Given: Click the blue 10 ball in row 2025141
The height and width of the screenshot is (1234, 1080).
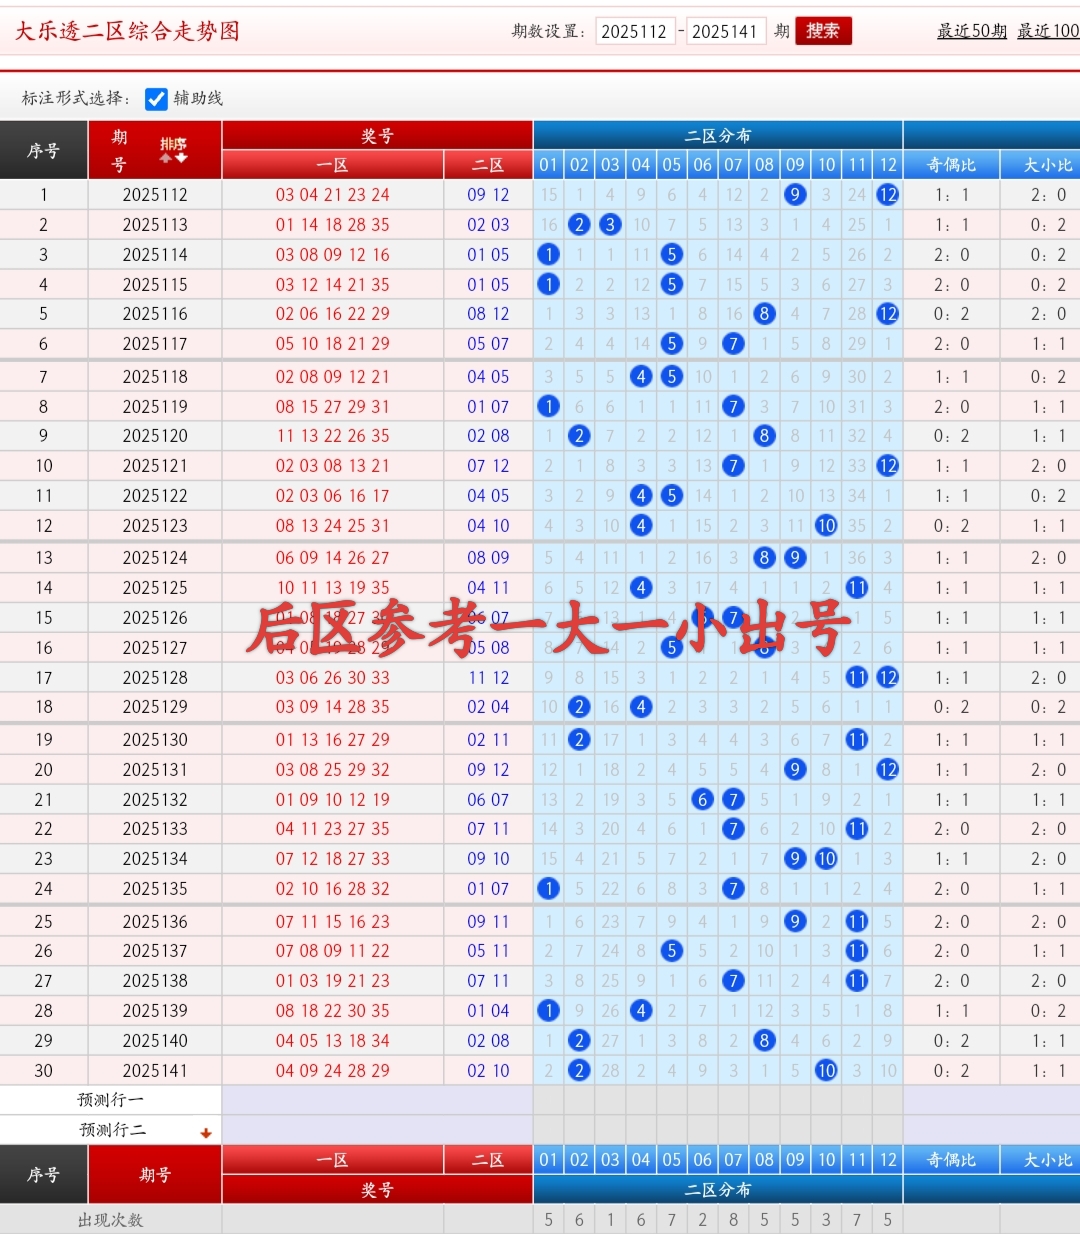Looking at the screenshot, I should click(x=826, y=1070).
